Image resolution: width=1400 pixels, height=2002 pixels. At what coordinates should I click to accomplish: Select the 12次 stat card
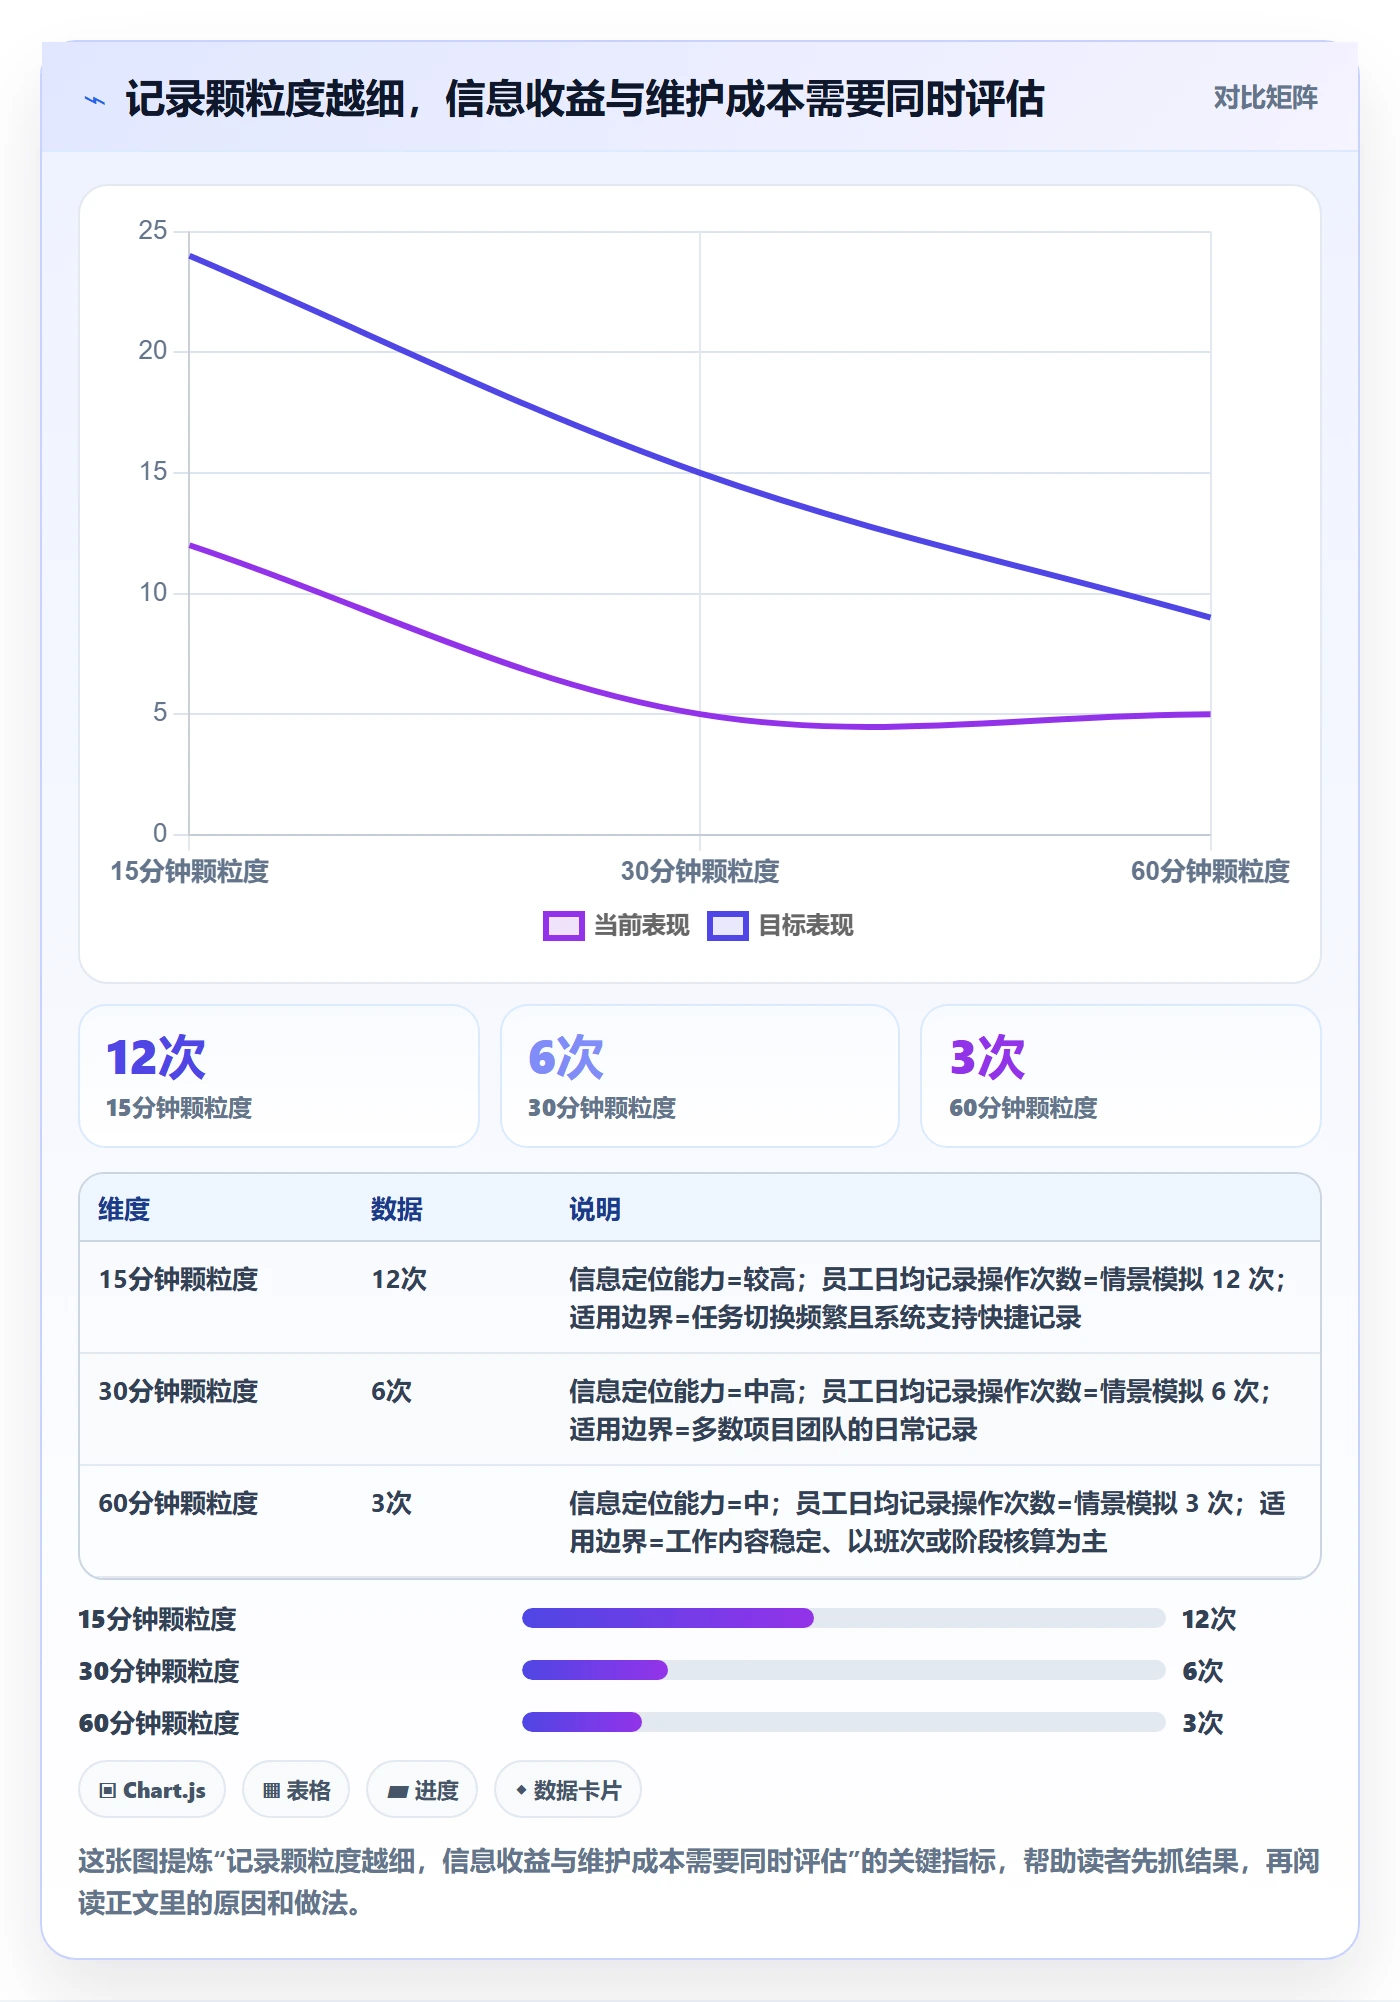(x=279, y=1076)
